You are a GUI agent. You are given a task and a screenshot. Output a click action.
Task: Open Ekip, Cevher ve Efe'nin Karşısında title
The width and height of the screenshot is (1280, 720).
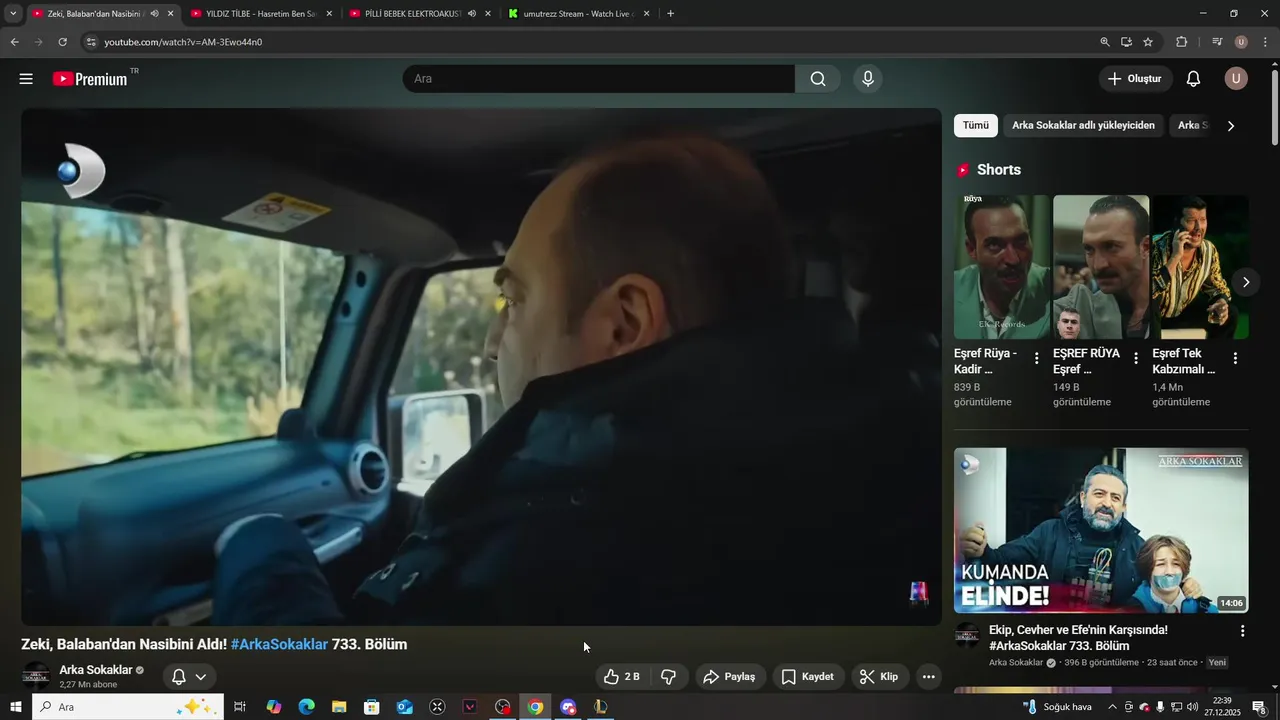pos(1078,638)
